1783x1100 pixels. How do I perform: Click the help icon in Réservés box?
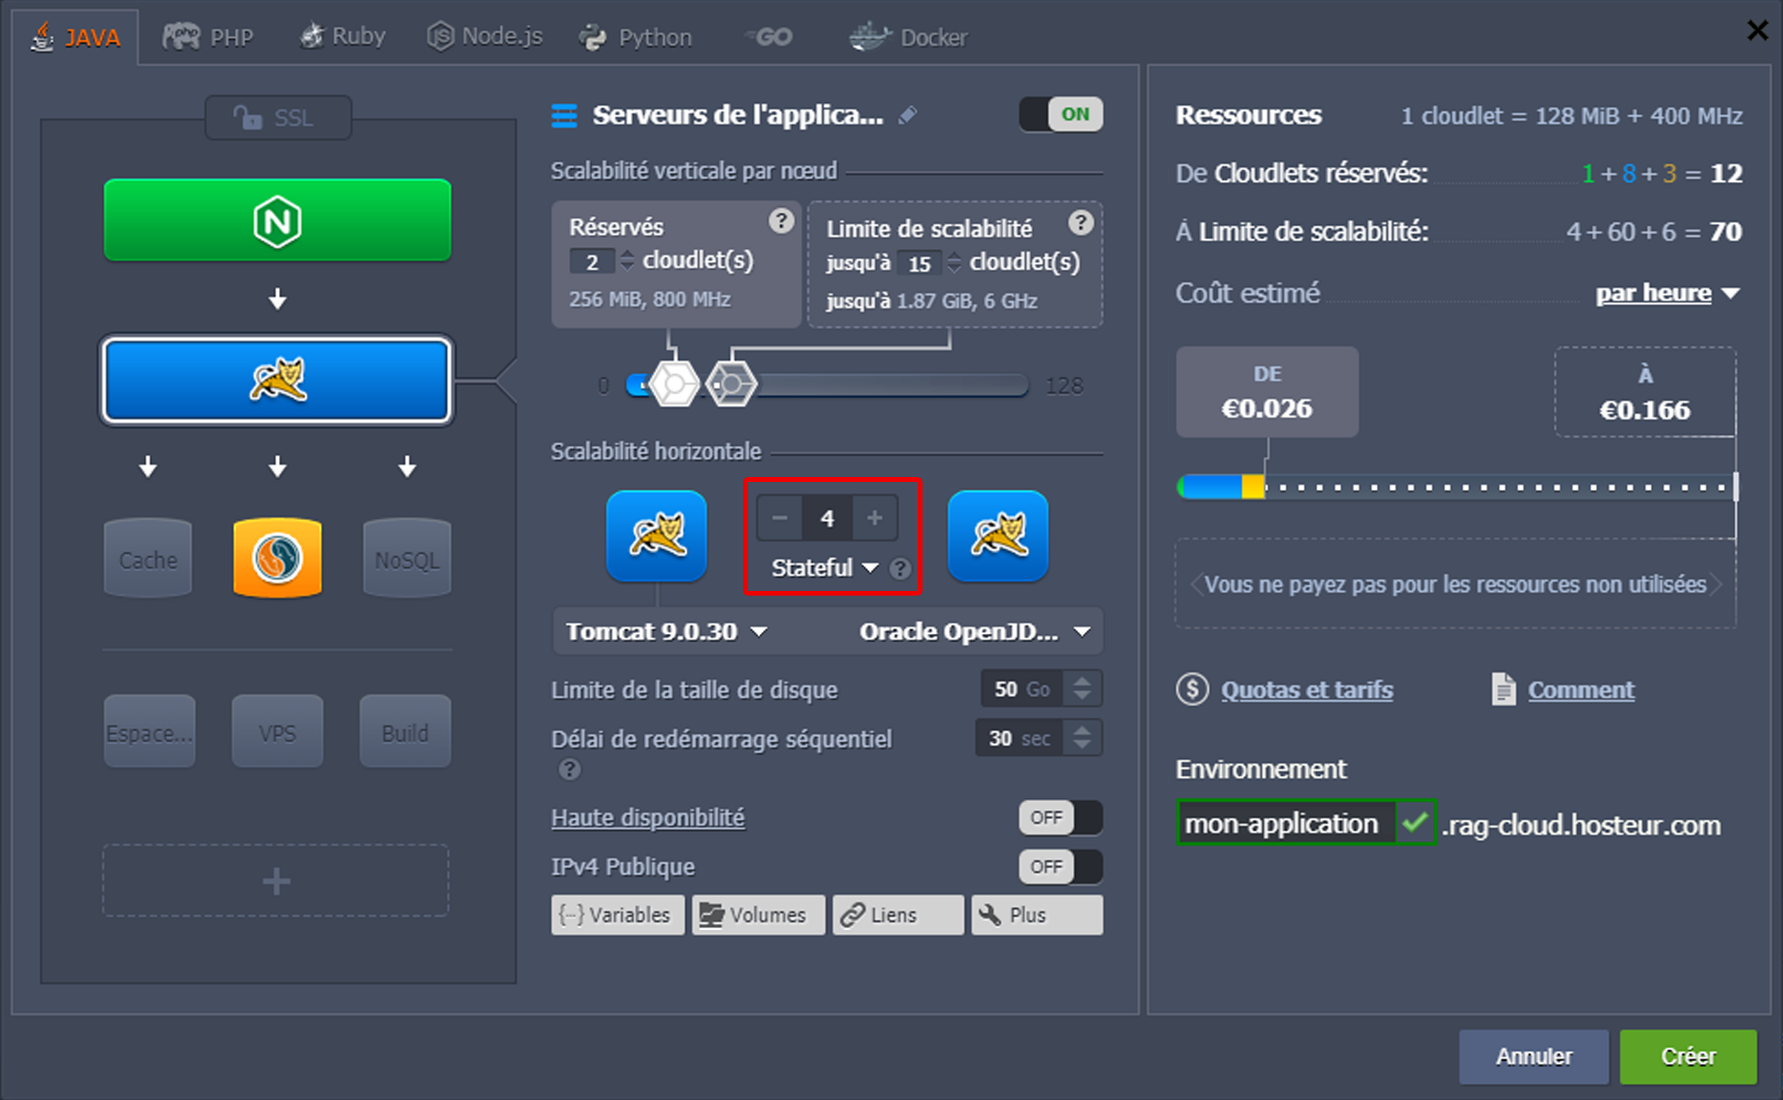[781, 221]
